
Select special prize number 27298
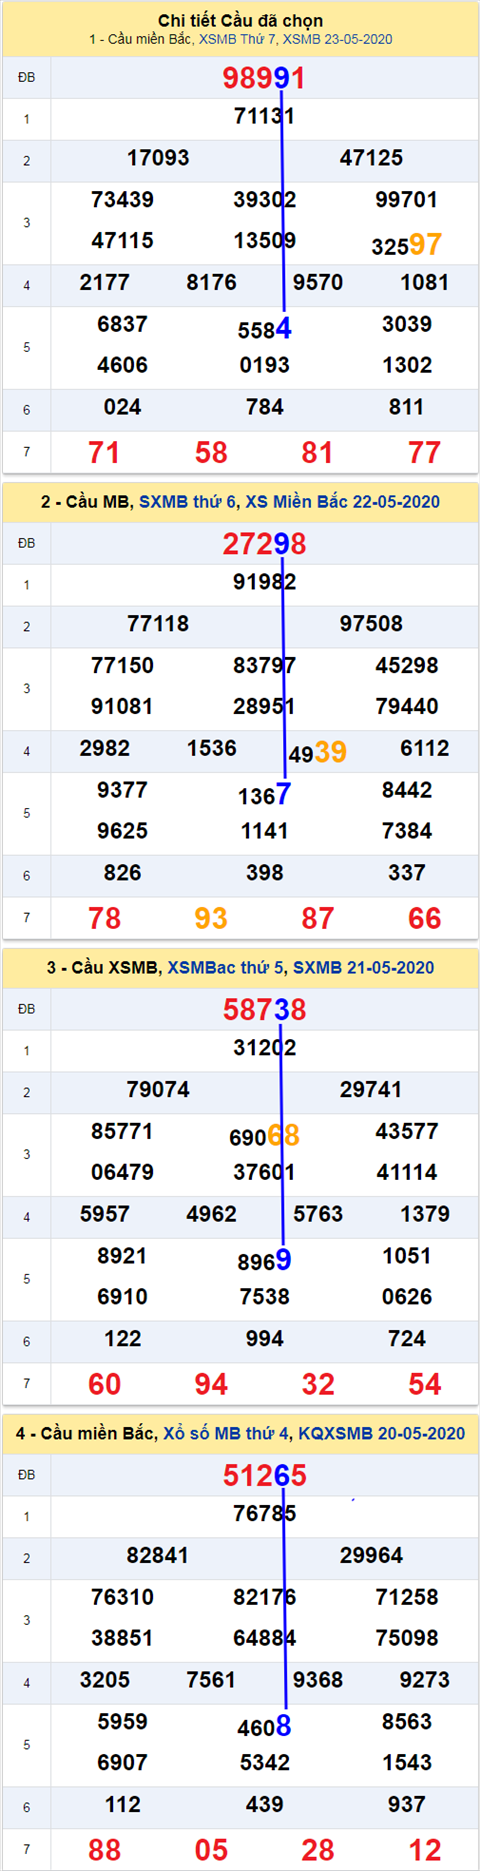264,543
